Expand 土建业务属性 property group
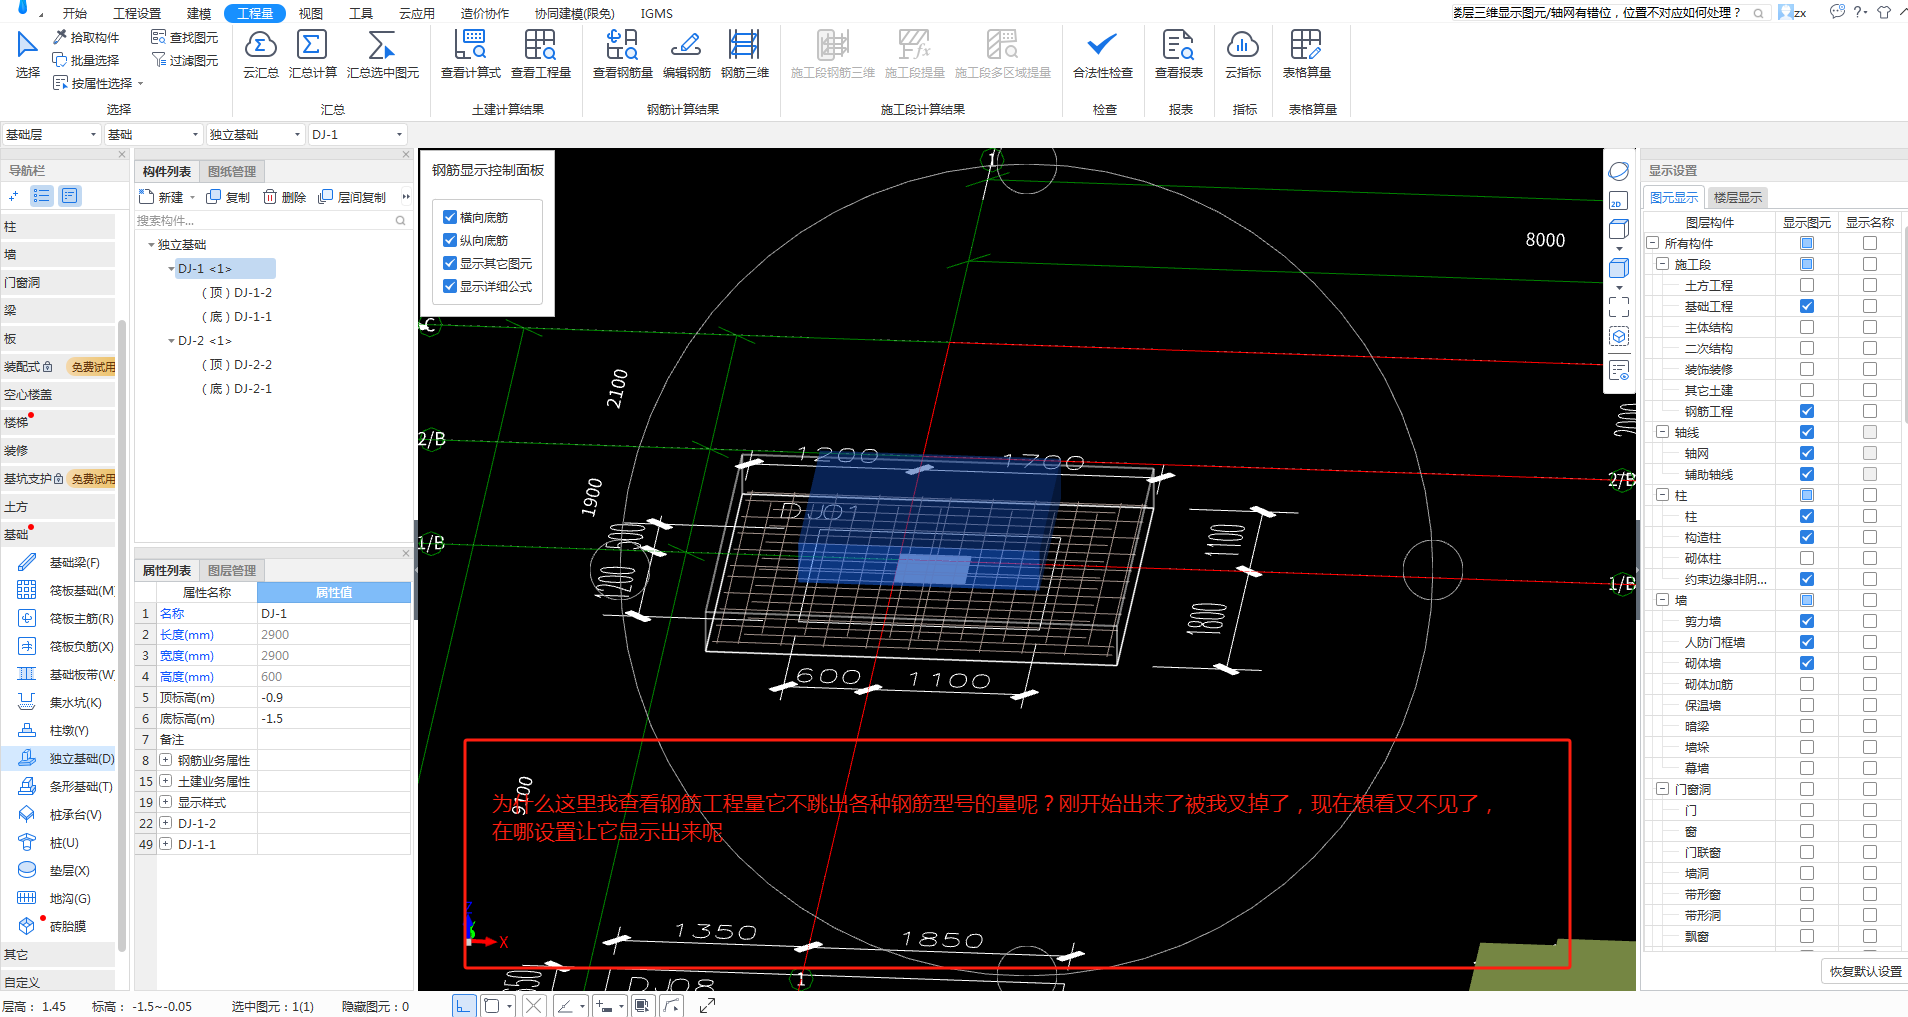Viewport: 1908px width, 1017px height. 166,781
